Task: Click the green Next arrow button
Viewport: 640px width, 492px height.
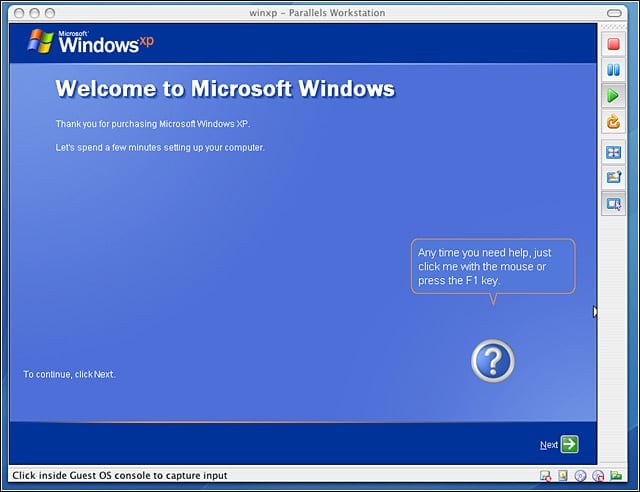Action: tap(569, 444)
